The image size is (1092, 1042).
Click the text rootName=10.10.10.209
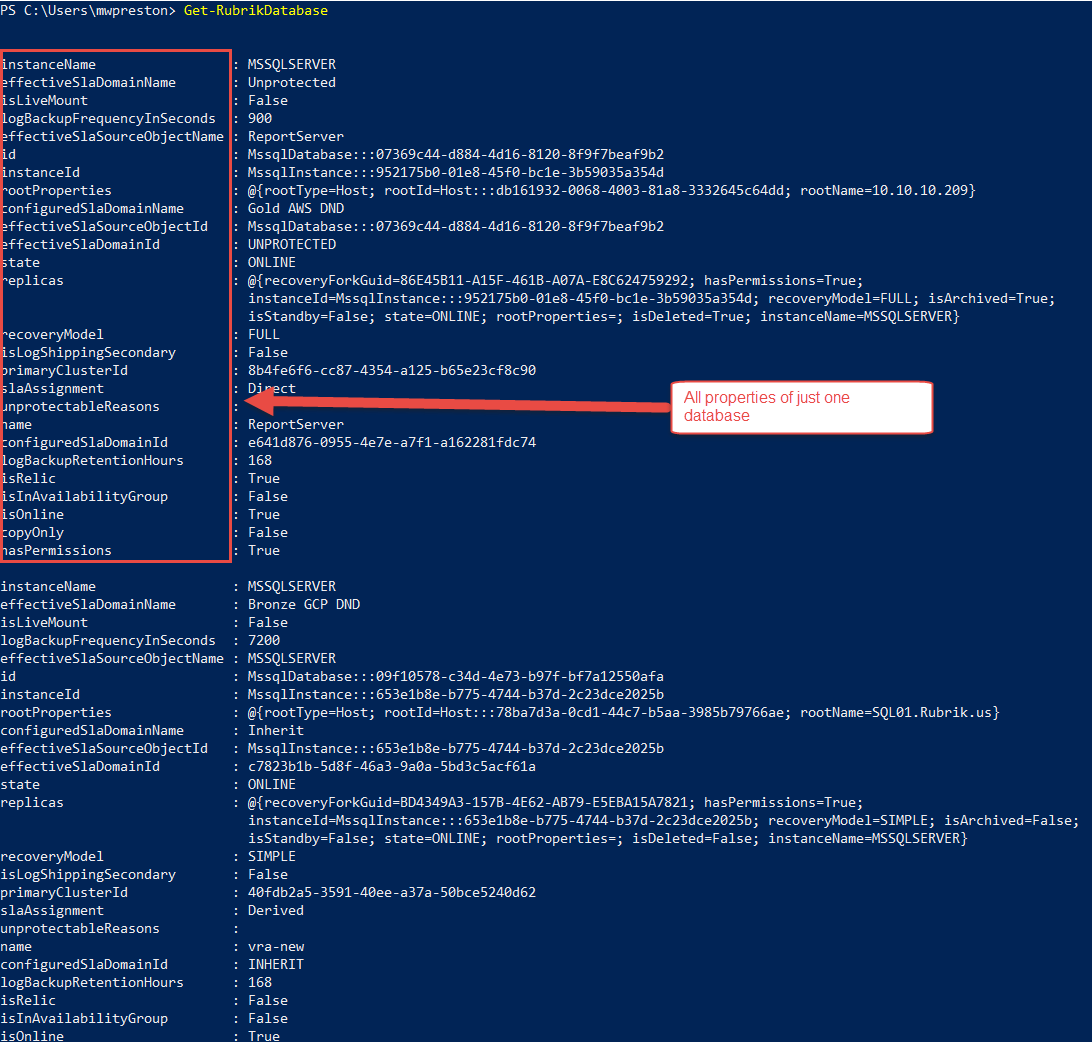click(x=884, y=191)
